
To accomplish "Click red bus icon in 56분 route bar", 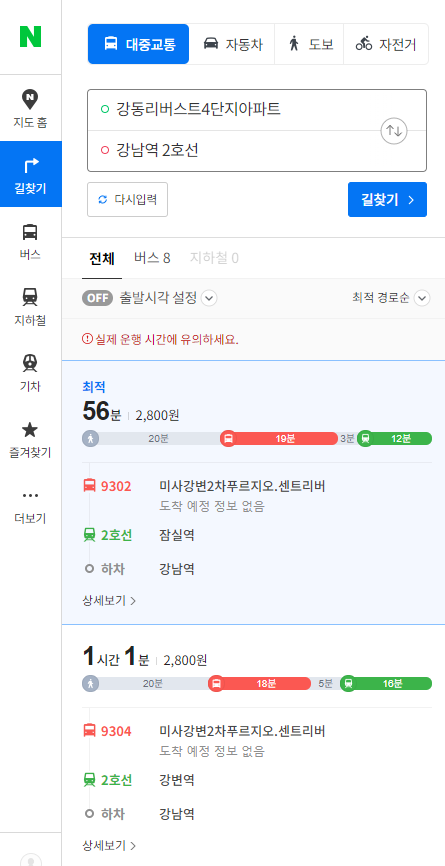I will pyautogui.click(x=228, y=439).
